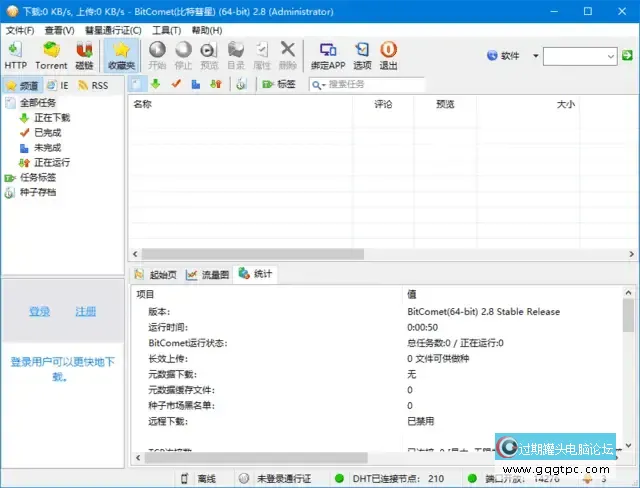
Task: Select the all-tasks filter icon in task bar
Action: 136,84
